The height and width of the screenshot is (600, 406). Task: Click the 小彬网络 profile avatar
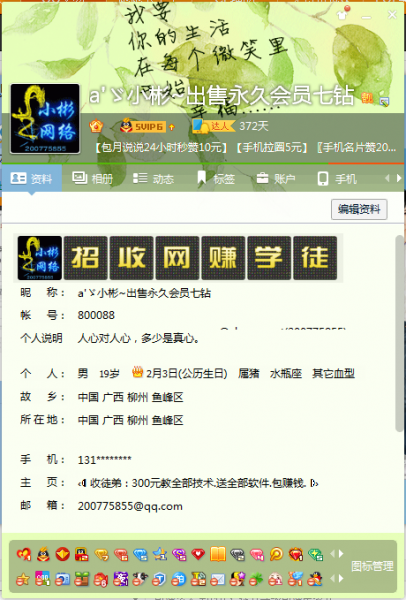tap(45, 119)
